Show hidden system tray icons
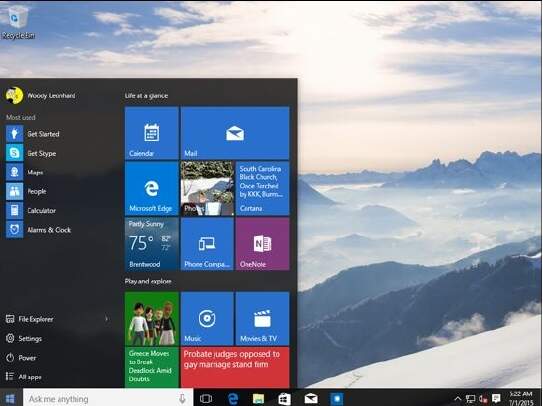 click(x=457, y=399)
